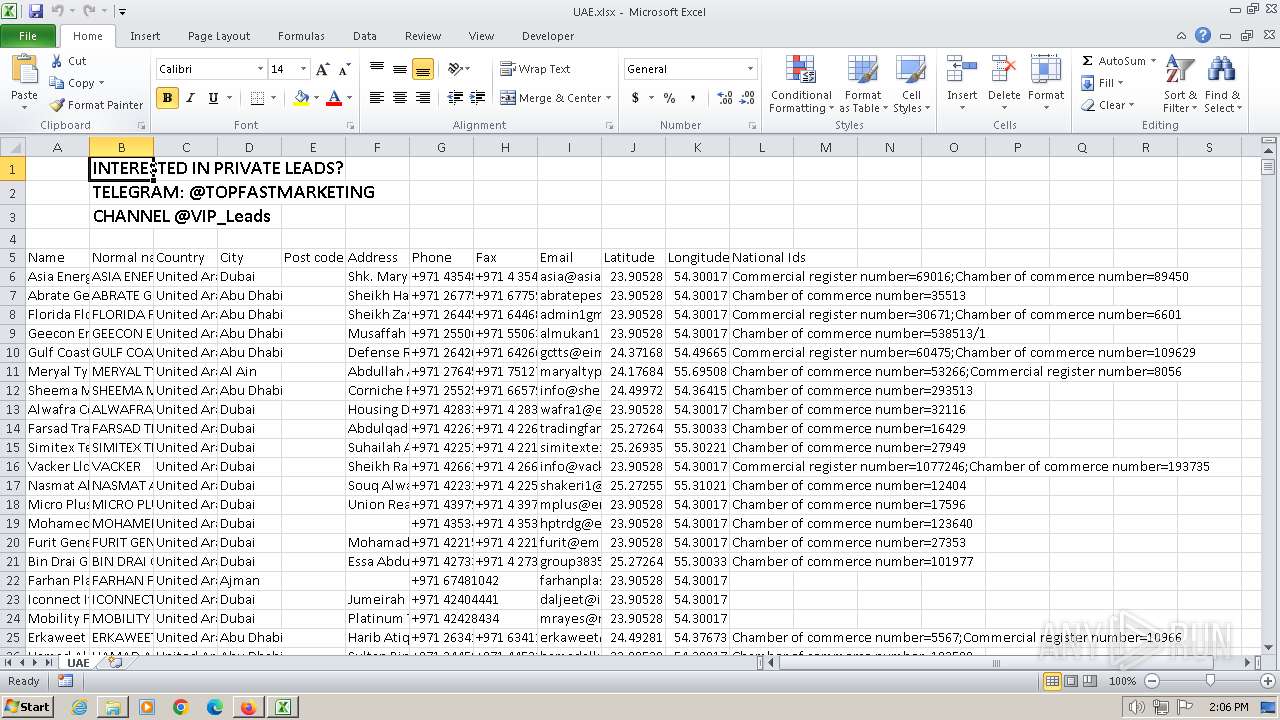Open the File tab
Screen dimensions: 1280x720
tap(28, 36)
